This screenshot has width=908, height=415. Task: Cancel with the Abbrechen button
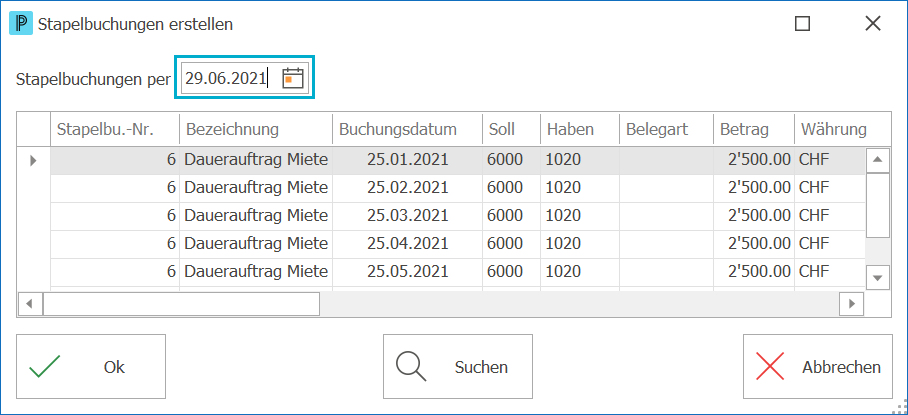coord(818,366)
